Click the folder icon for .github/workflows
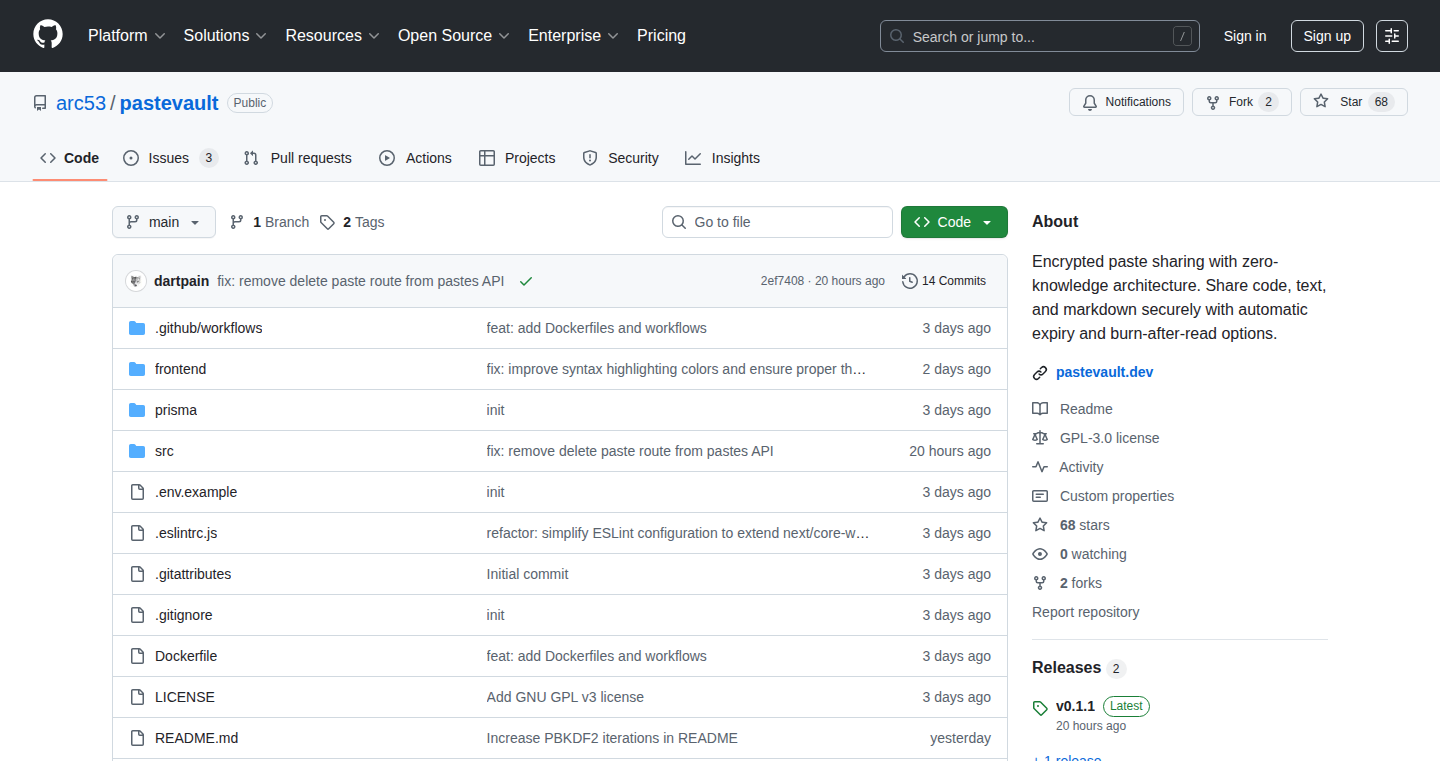Viewport: 1440px width, 761px height. click(137, 328)
